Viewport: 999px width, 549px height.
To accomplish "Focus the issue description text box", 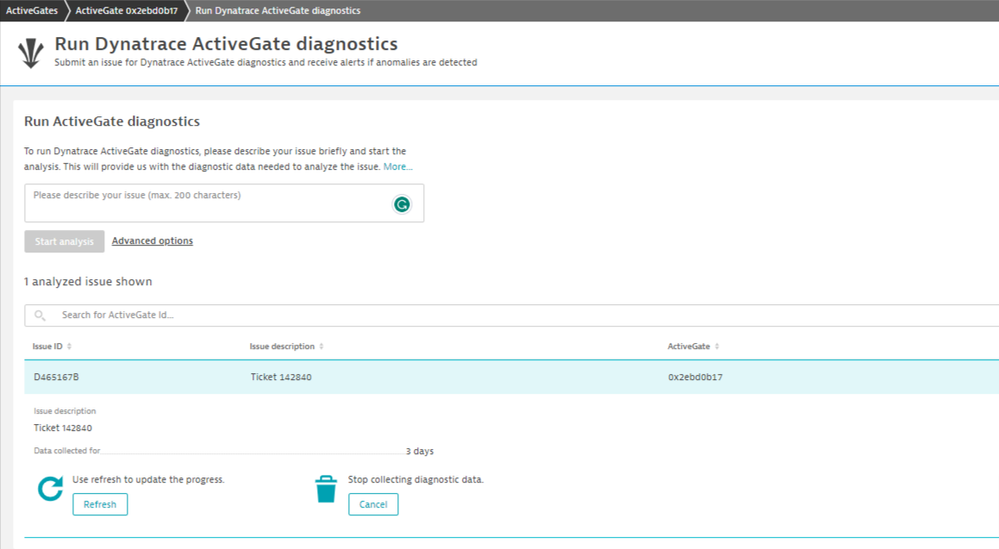I will pos(210,202).
